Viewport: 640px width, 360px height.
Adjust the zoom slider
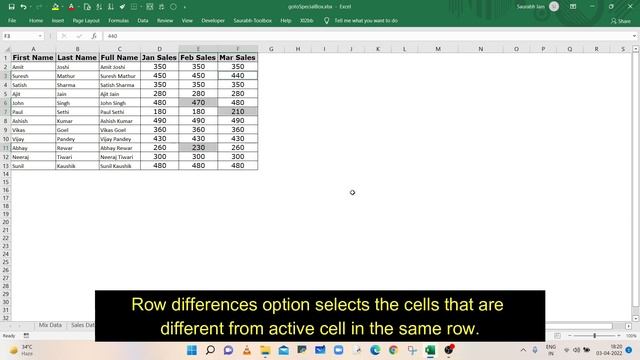click(594, 336)
